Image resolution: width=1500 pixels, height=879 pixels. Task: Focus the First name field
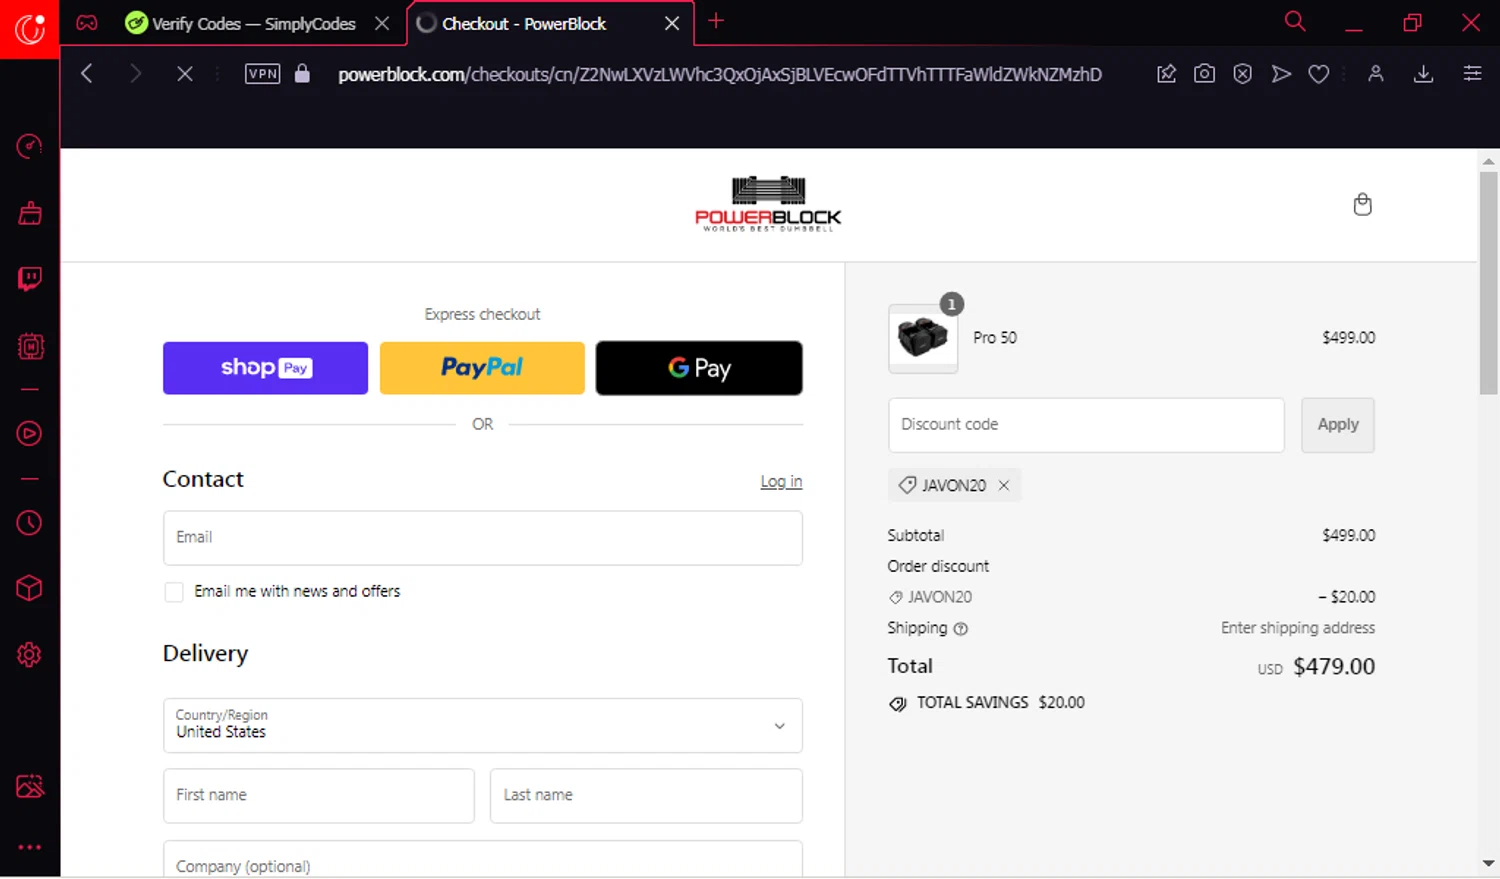318,795
